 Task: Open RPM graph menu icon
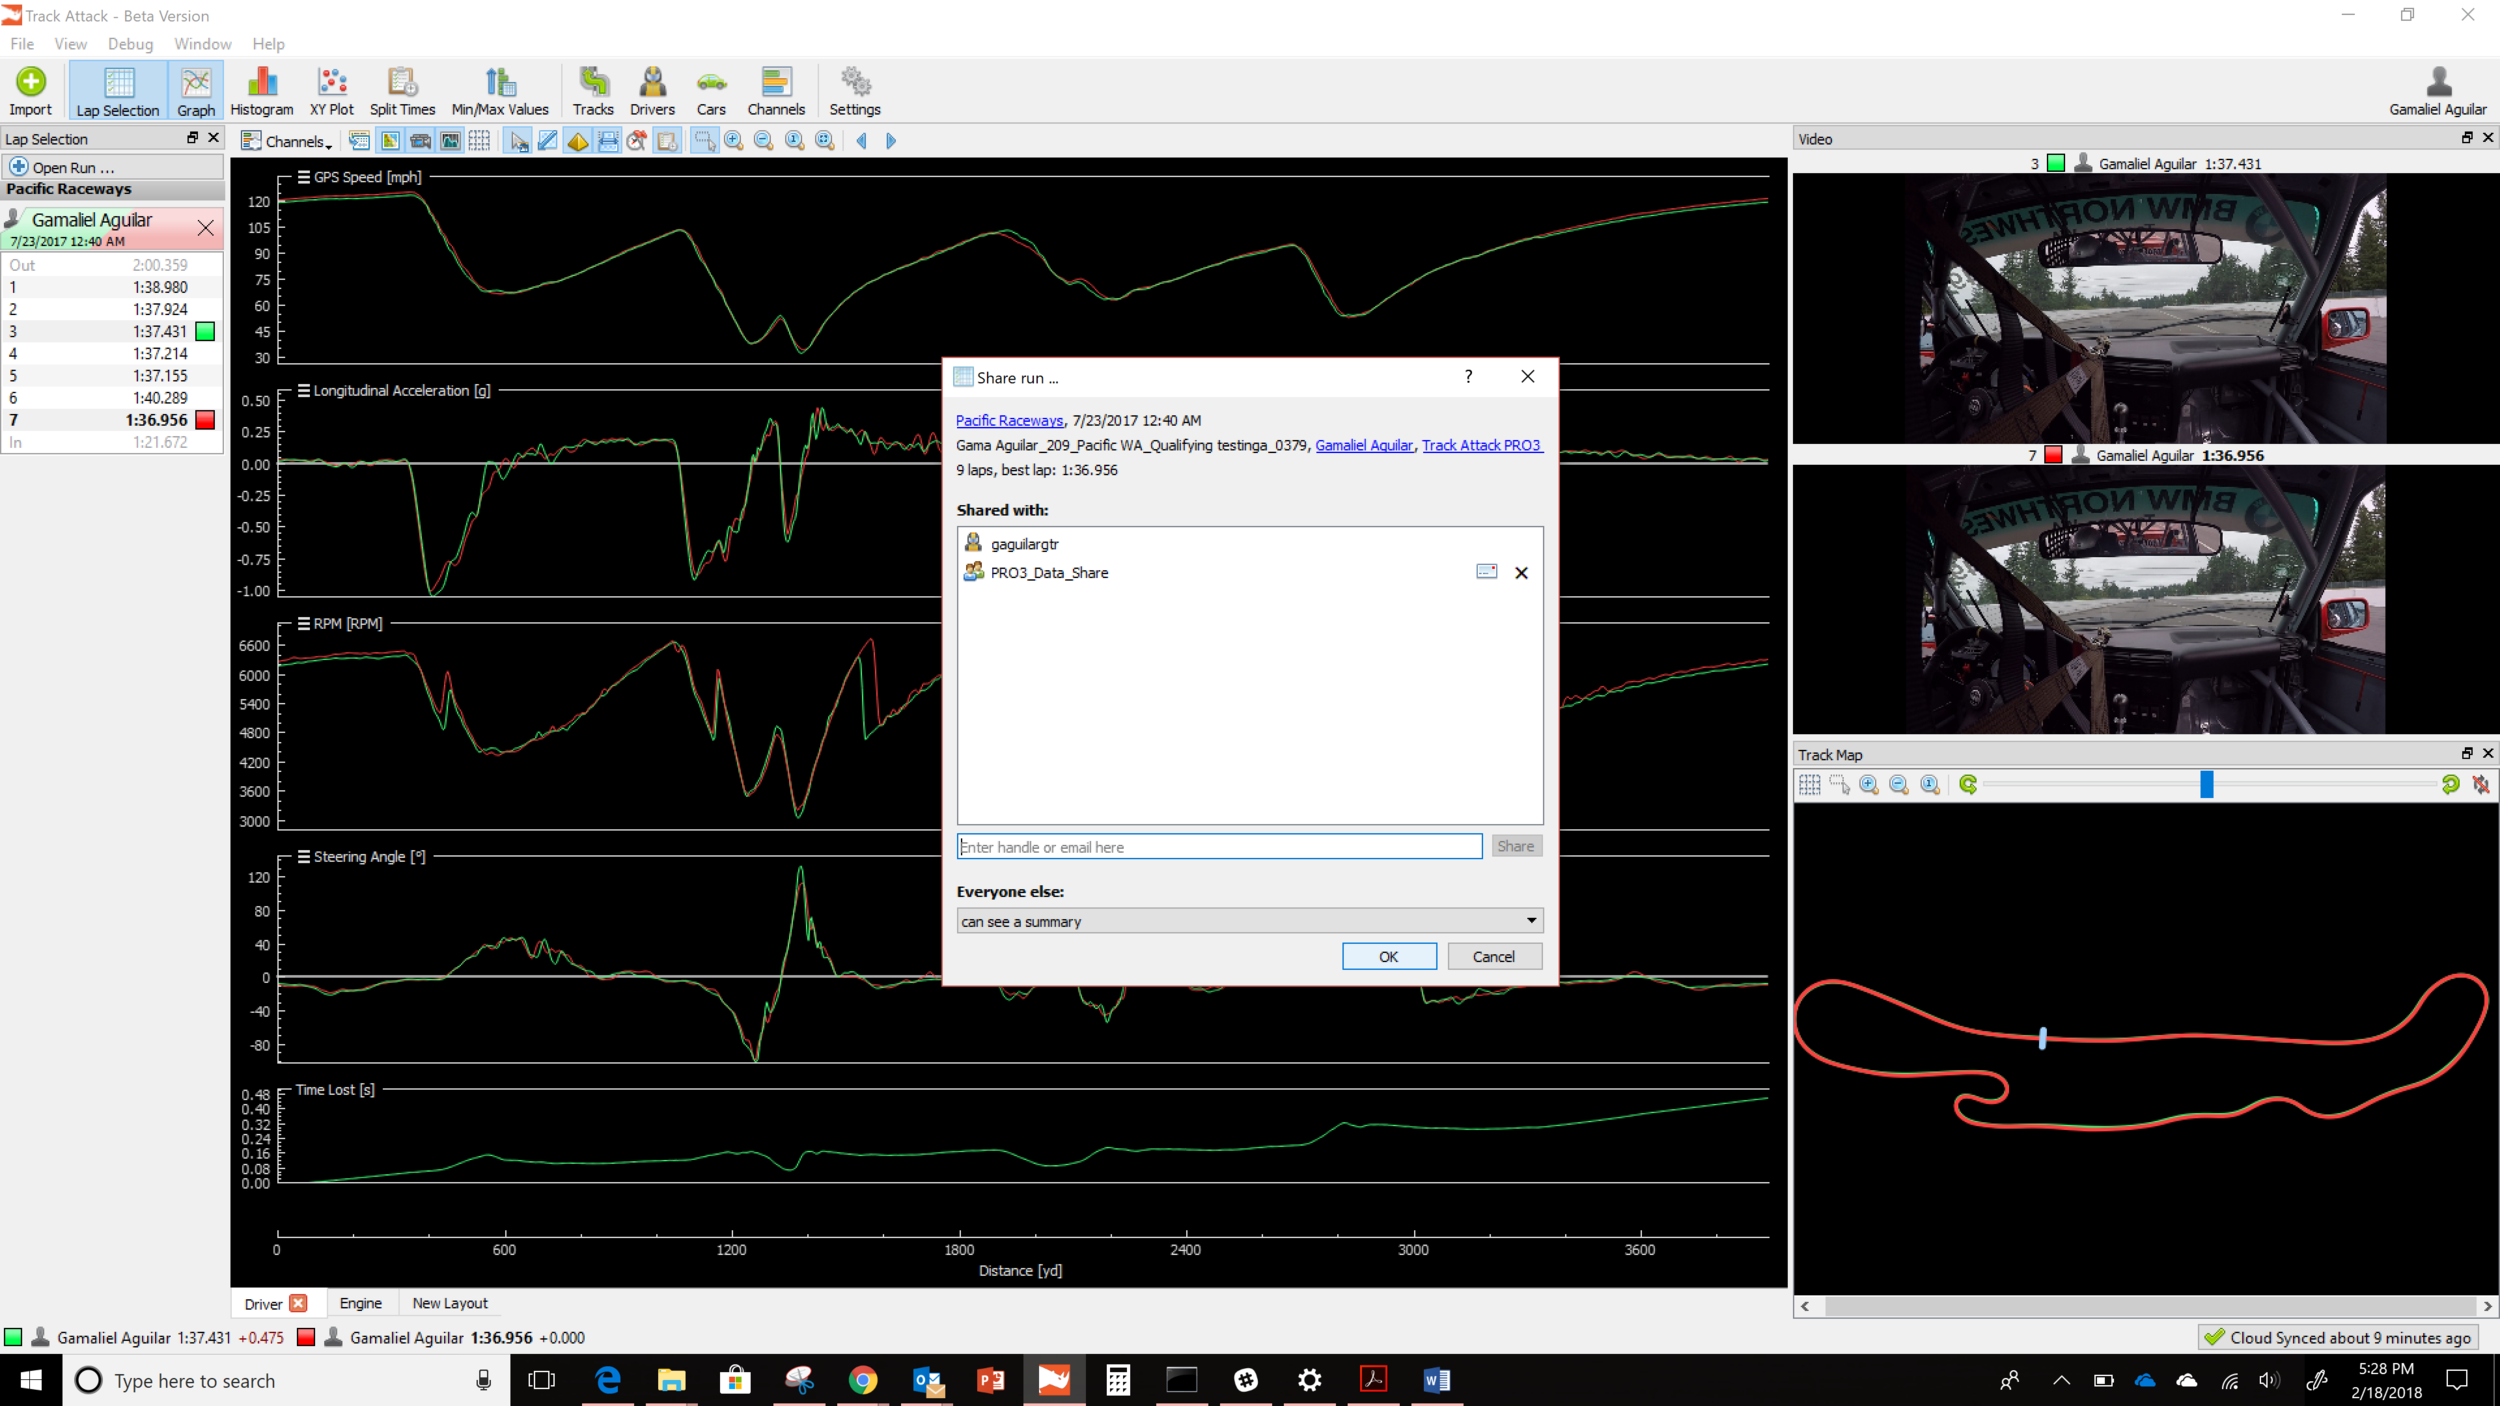[x=304, y=623]
